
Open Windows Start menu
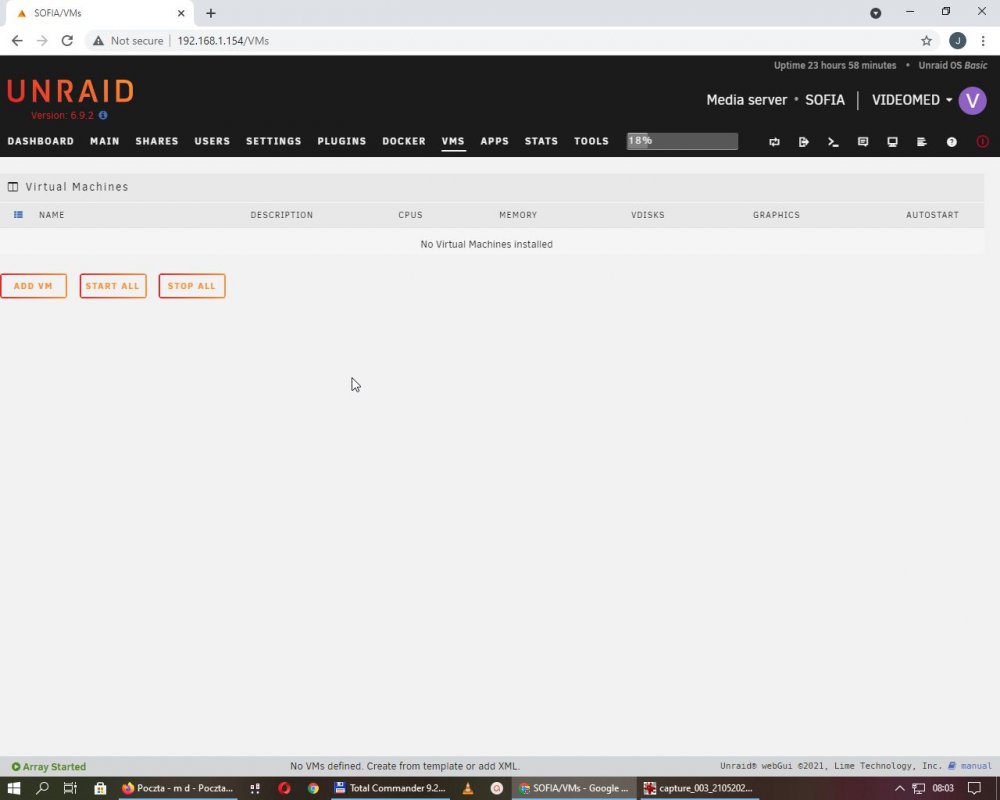coord(13,788)
